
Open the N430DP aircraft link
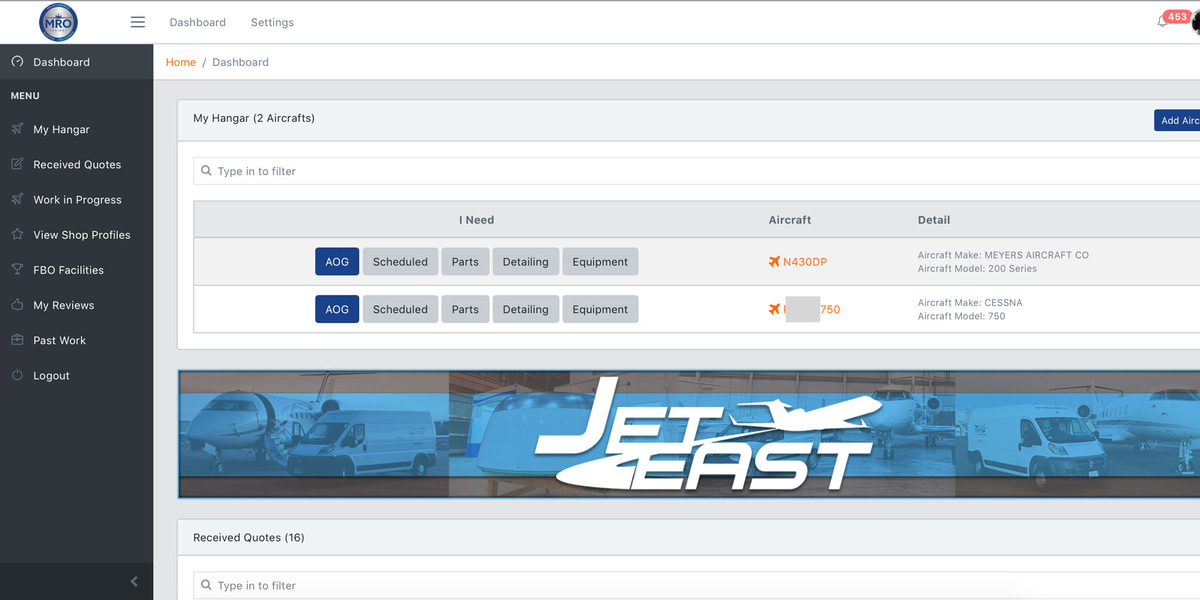click(x=804, y=262)
